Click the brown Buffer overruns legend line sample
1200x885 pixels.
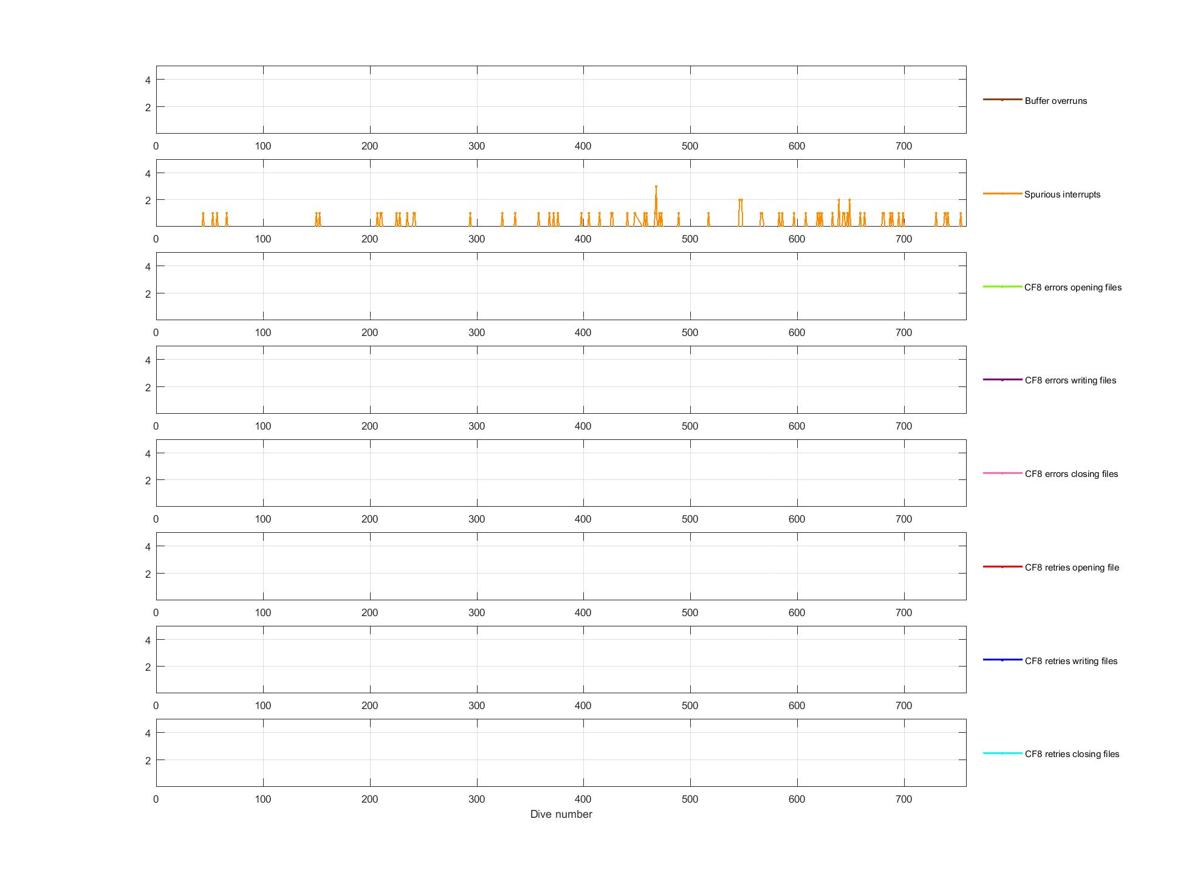coord(1002,100)
